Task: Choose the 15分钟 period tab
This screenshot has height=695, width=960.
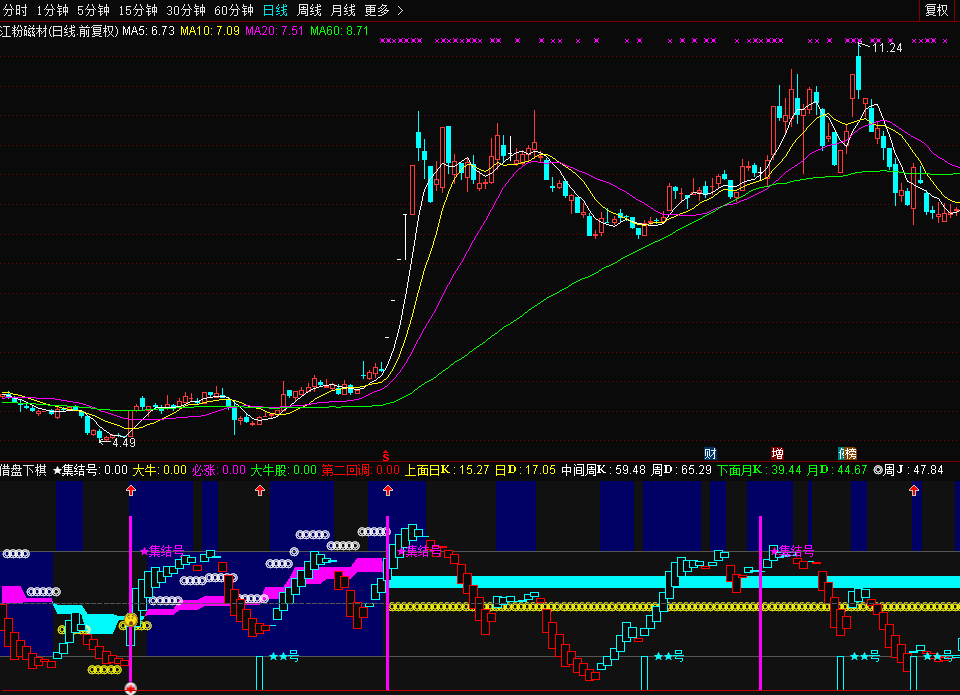Action: [138, 10]
